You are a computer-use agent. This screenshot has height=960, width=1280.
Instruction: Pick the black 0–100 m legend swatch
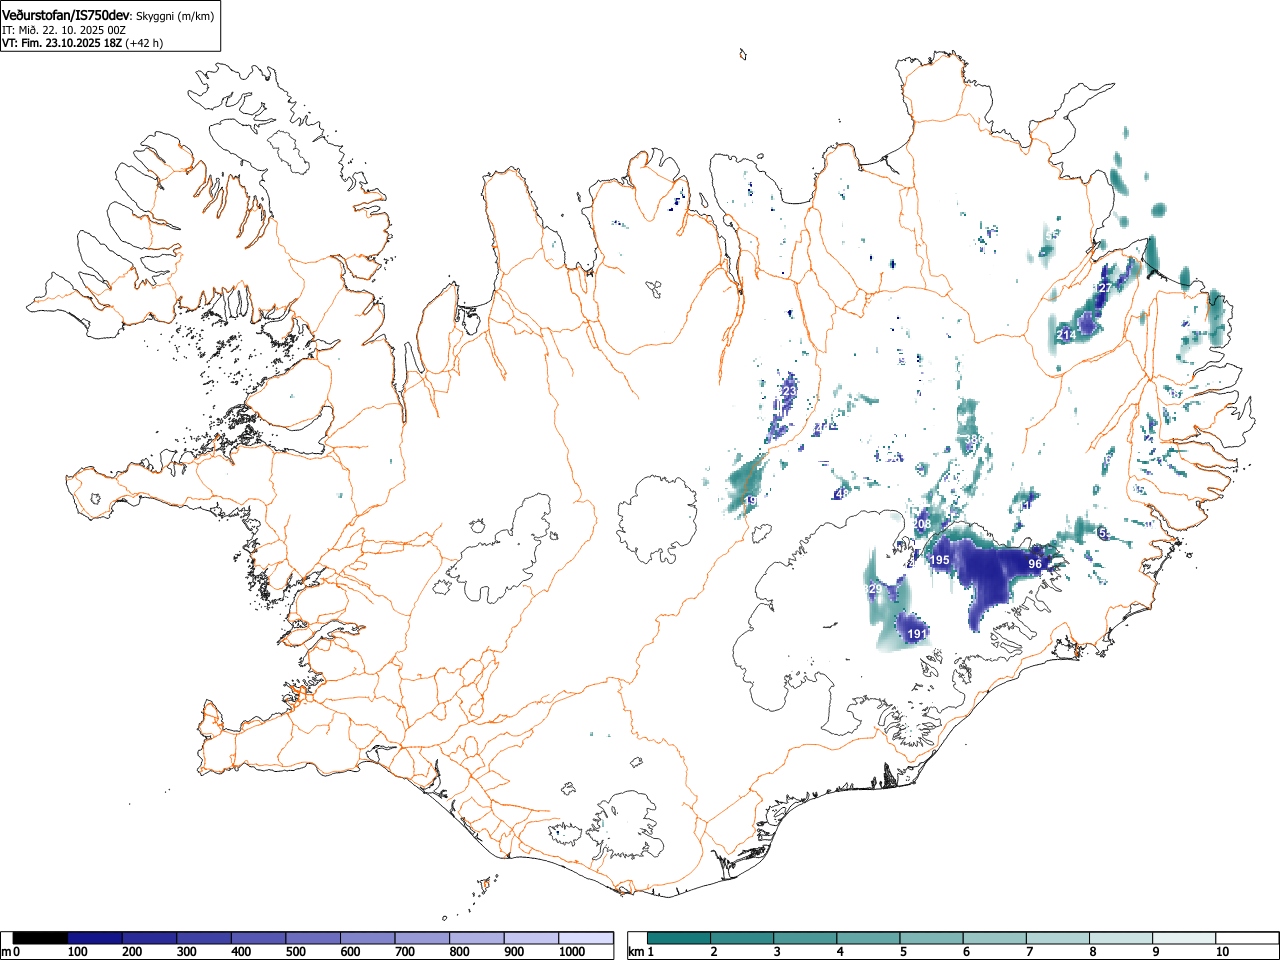[x=40, y=938]
